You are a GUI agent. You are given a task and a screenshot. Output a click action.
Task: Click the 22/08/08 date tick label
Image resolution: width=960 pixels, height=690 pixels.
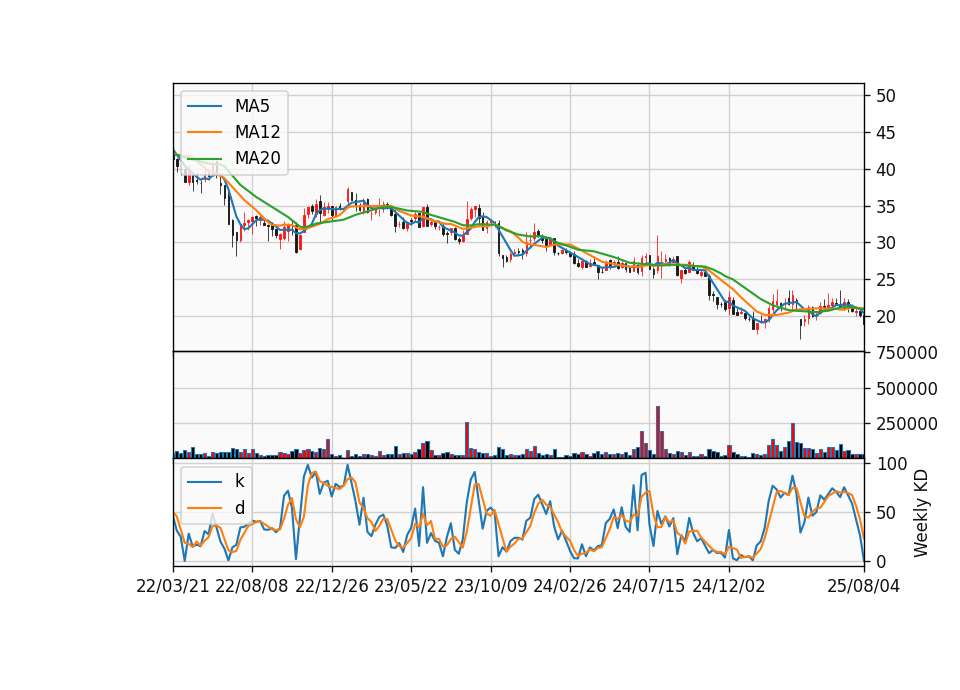252,586
